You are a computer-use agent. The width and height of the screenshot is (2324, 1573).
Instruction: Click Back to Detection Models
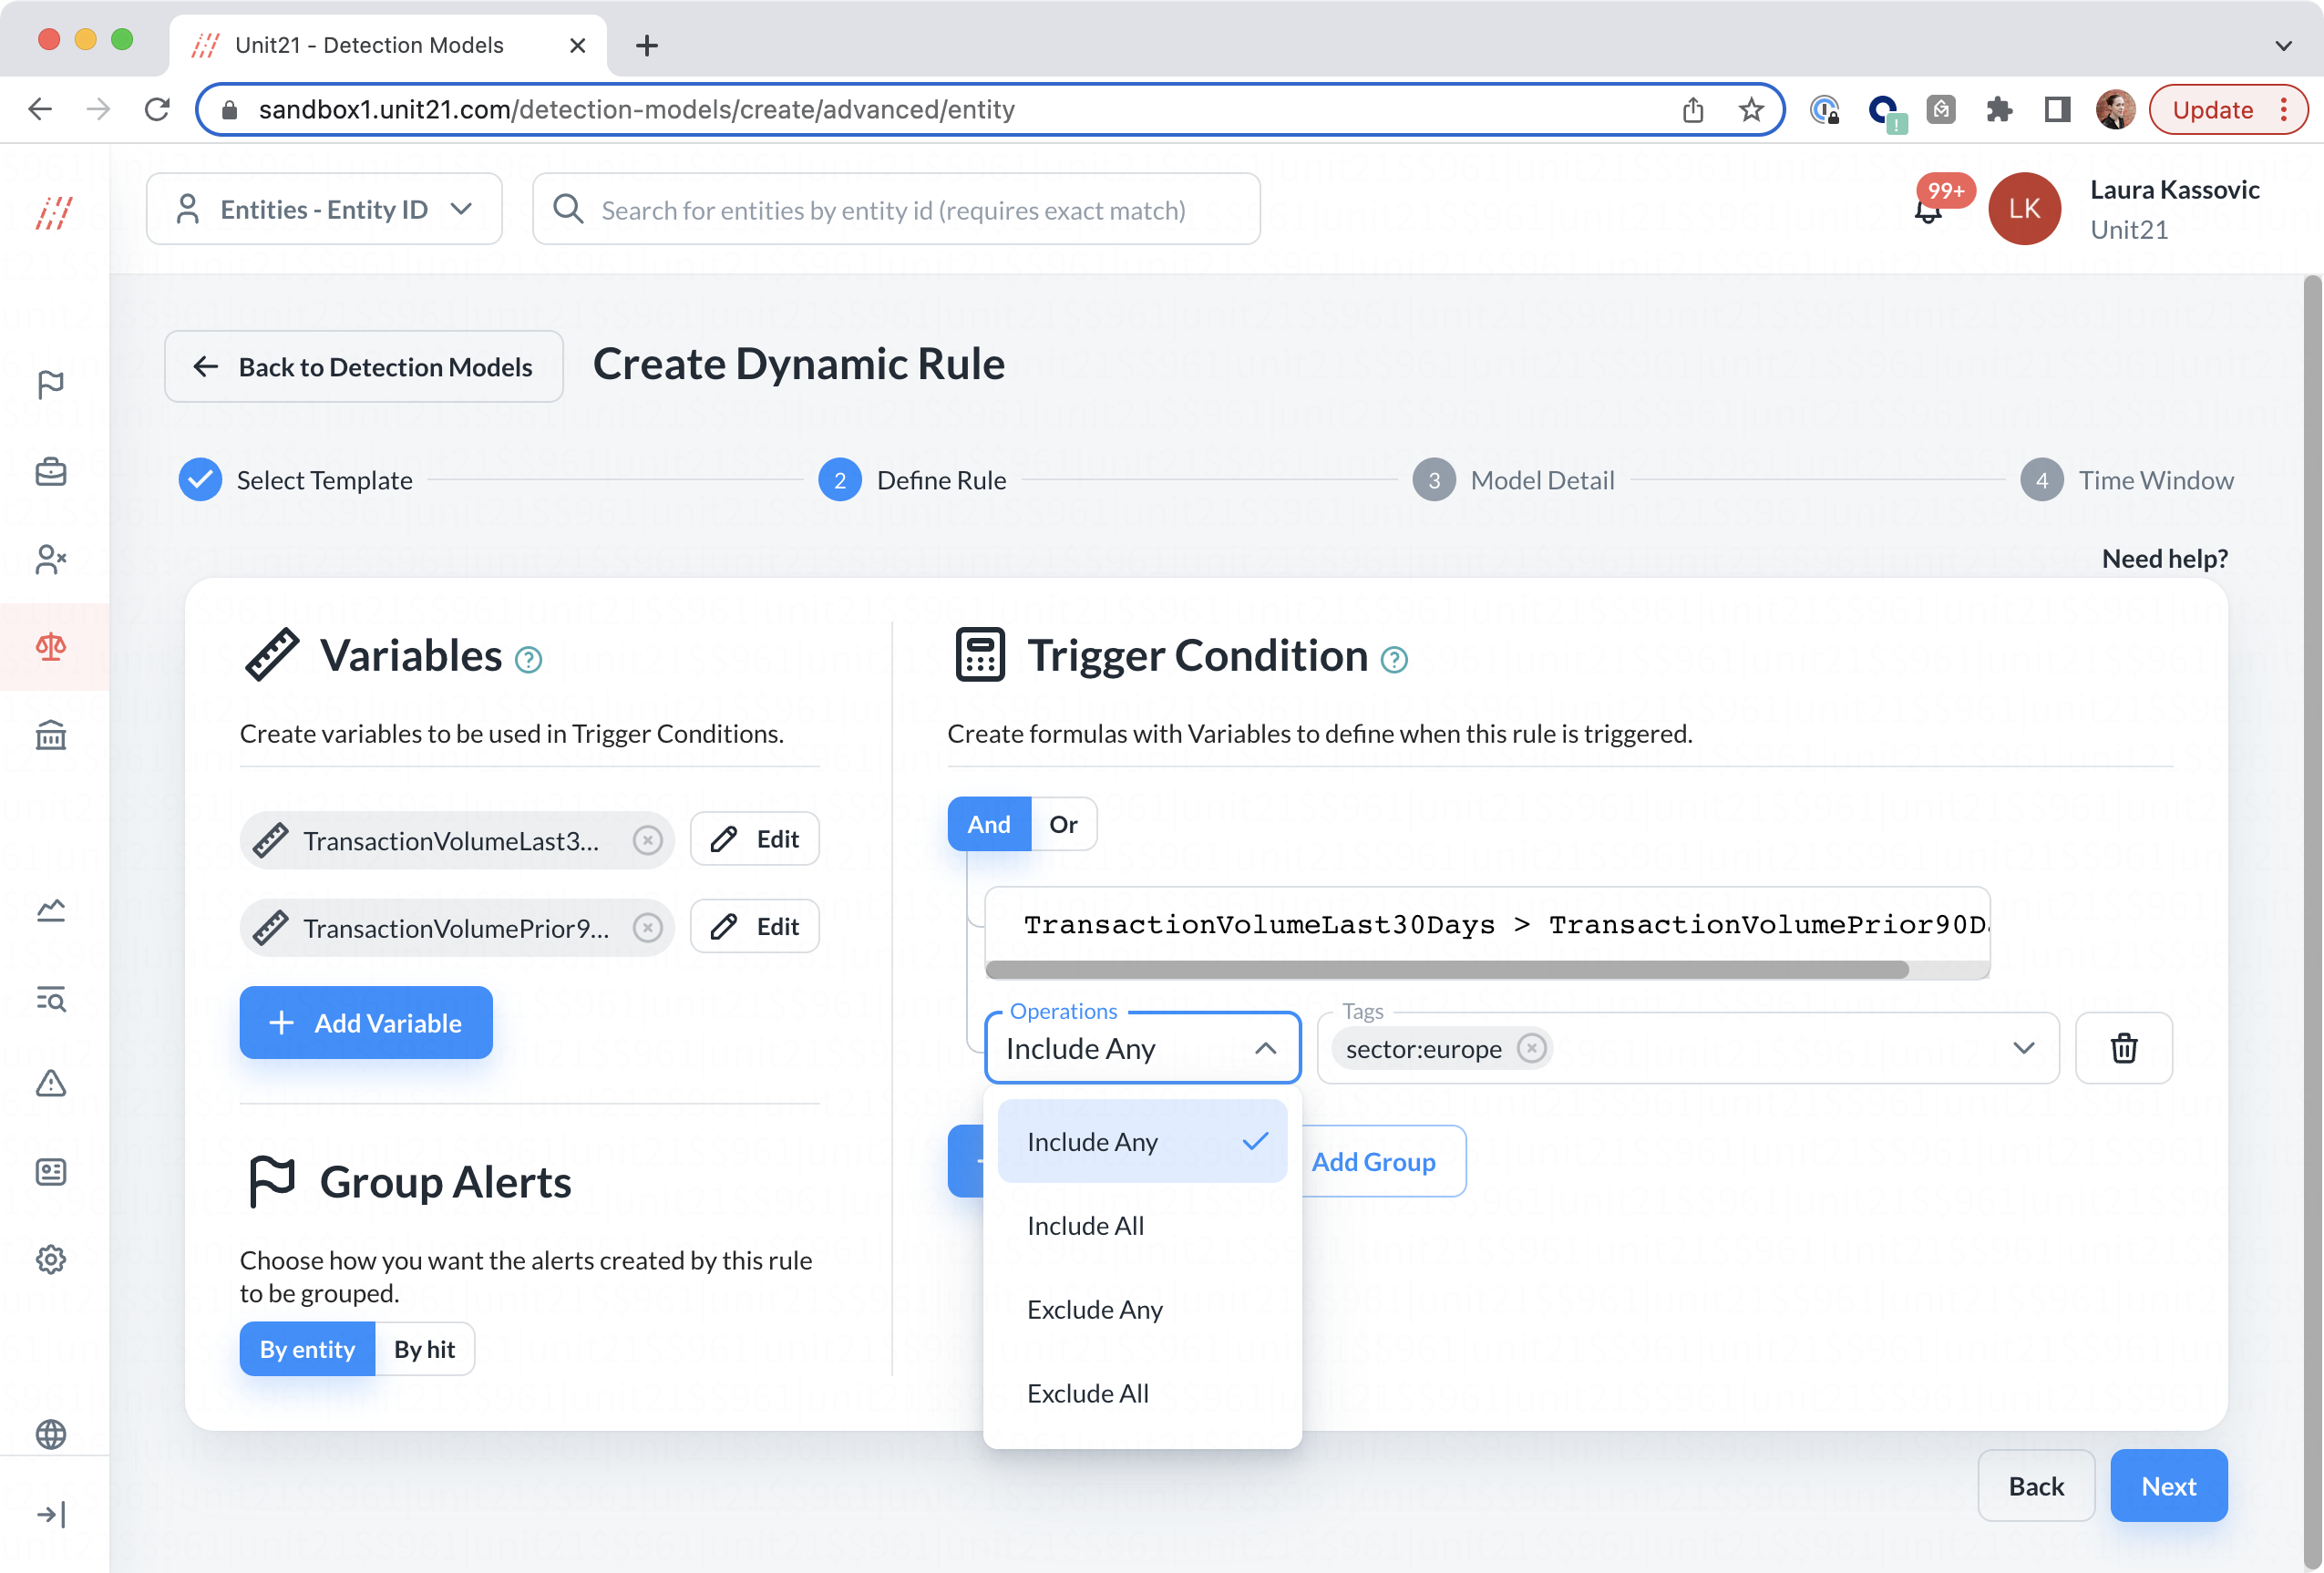point(364,367)
